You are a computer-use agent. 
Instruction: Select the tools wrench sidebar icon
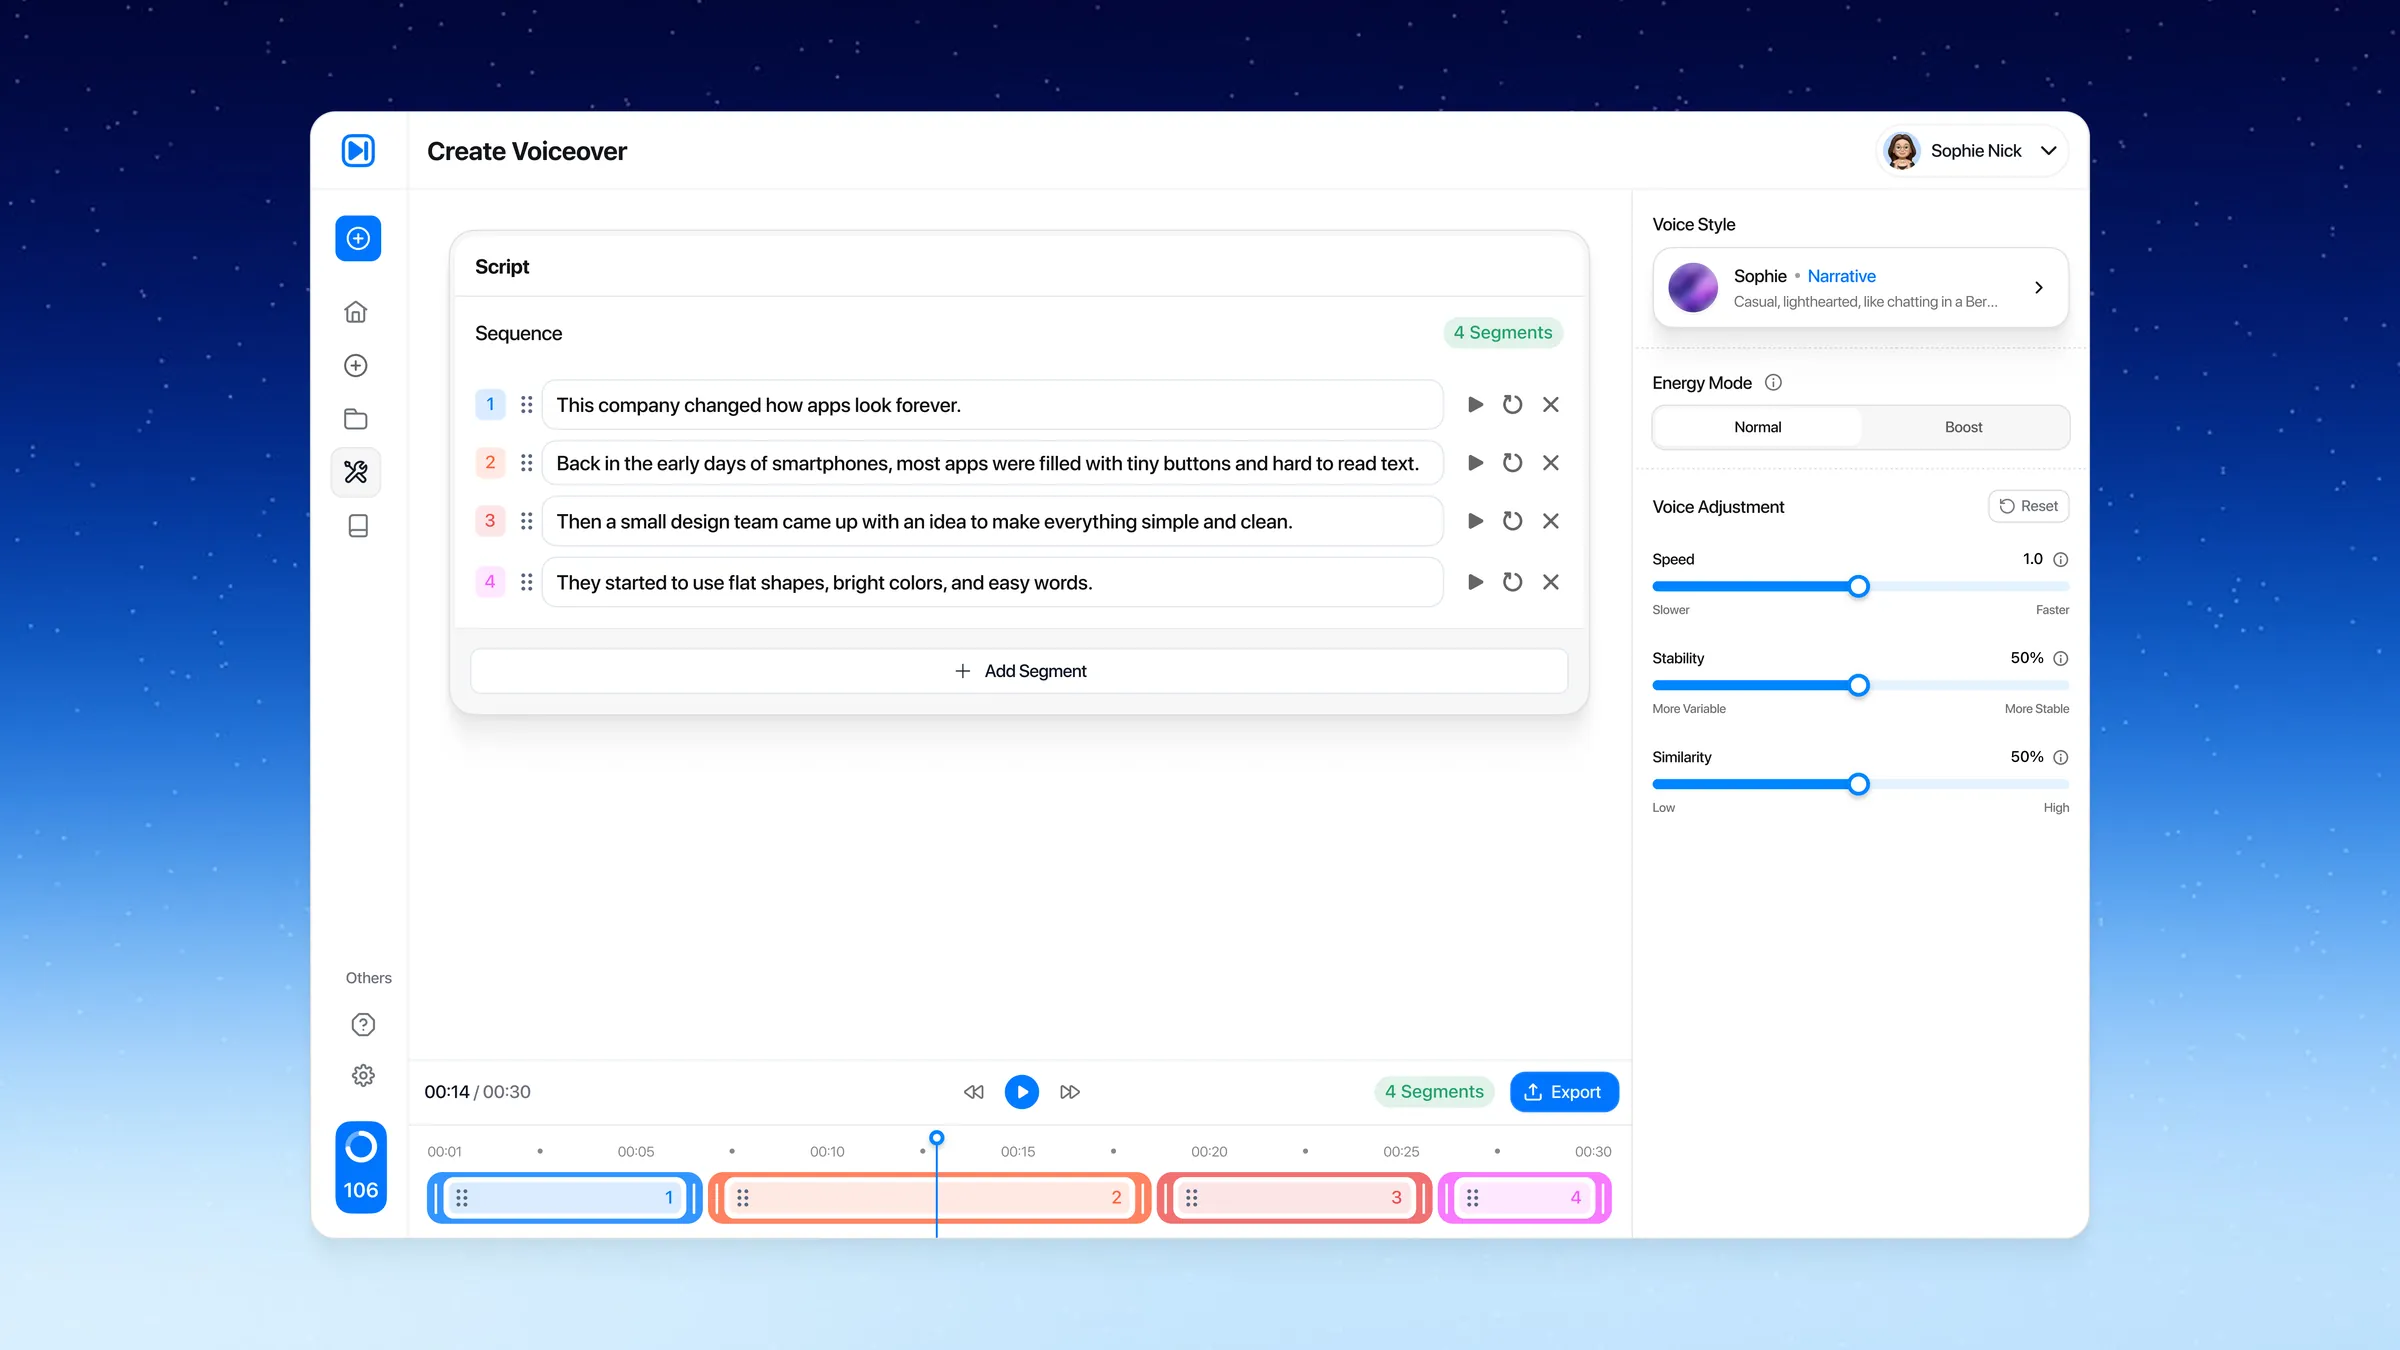tap(356, 472)
